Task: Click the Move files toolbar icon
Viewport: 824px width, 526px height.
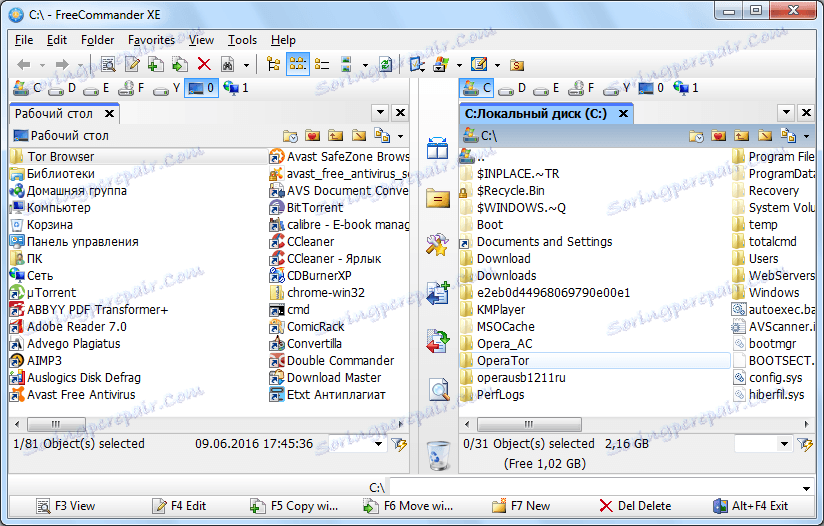Action: [x=180, y=65]
